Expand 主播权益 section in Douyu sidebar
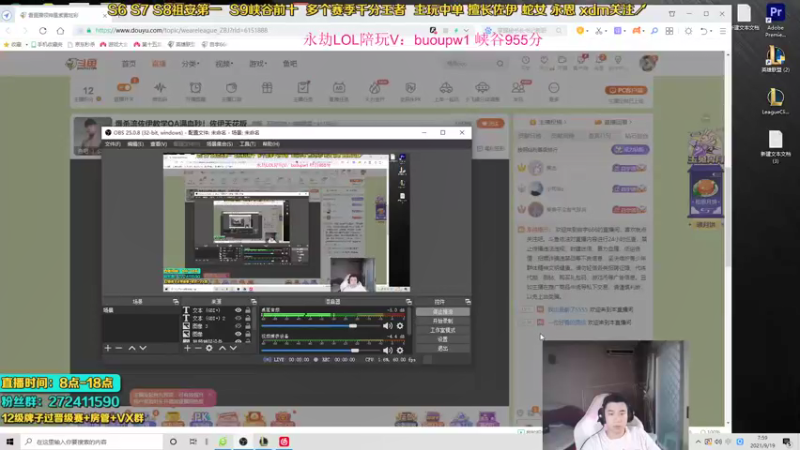This screenshot has height=450, width=800. point(548,122)
